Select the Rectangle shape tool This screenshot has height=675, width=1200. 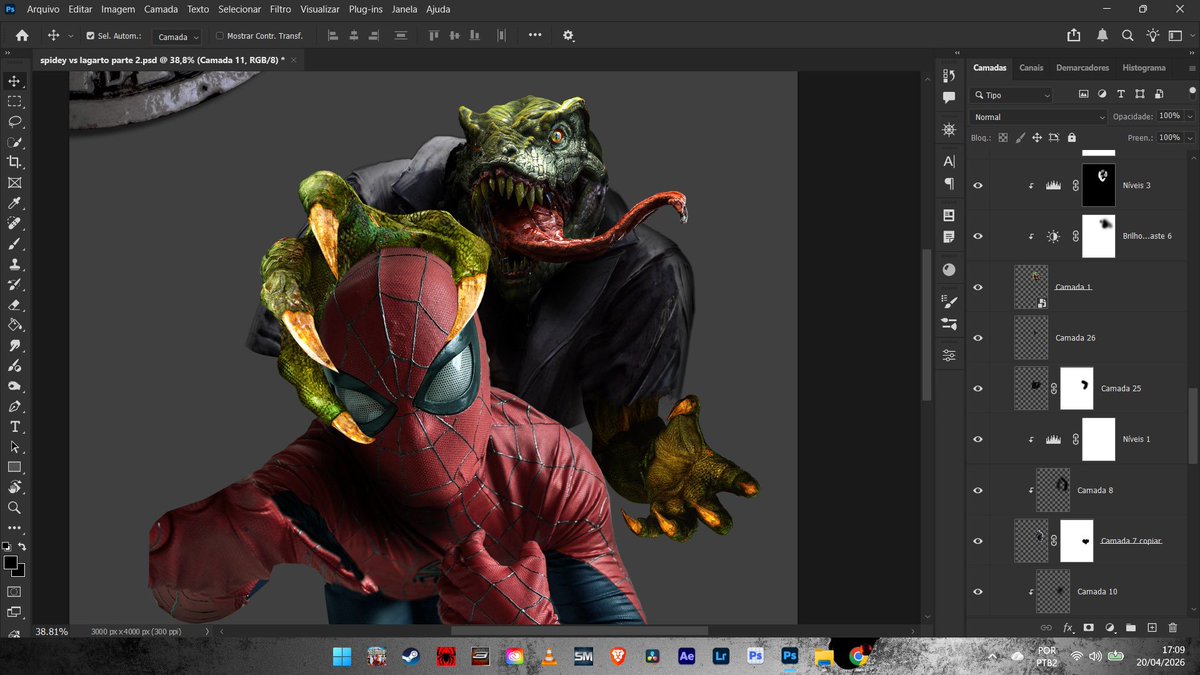pyautogui.click(x=14, y=467)
